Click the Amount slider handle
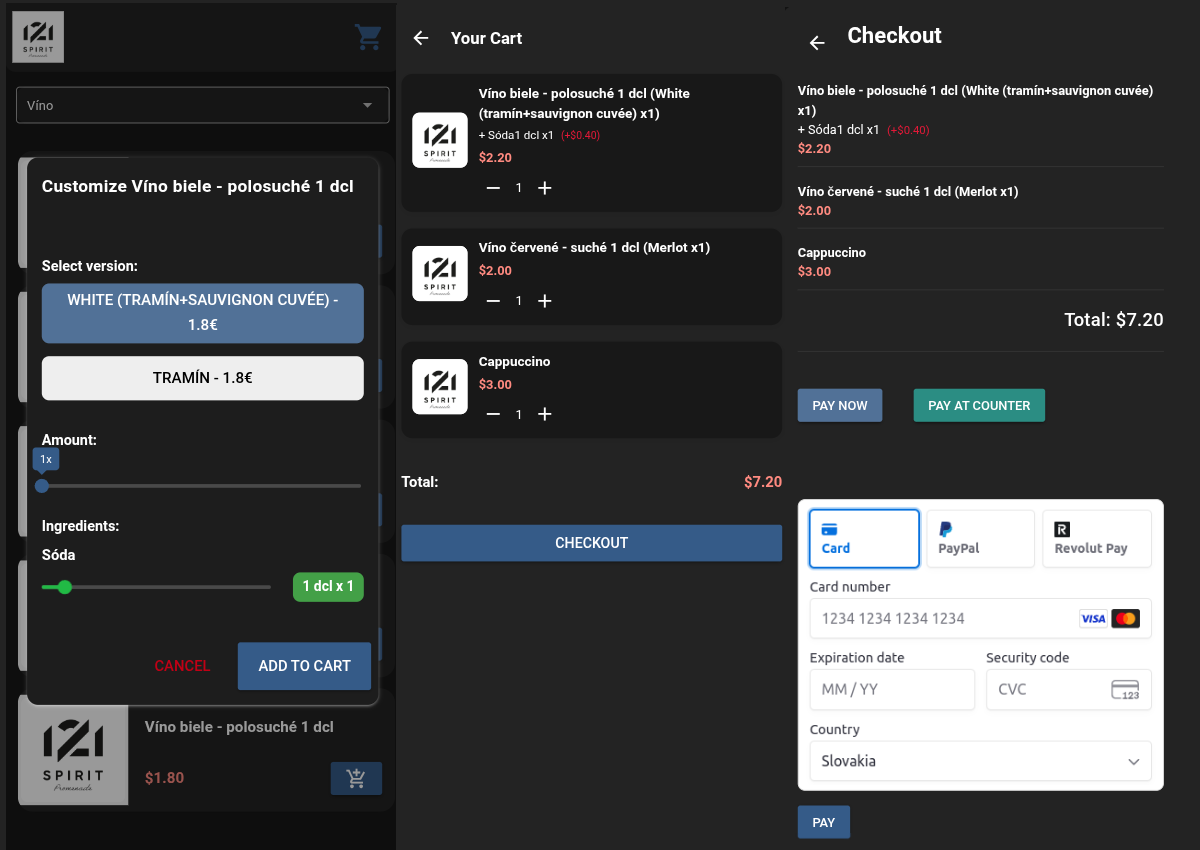Viewport: 1200px width, 850px height. tap(42, 486)
